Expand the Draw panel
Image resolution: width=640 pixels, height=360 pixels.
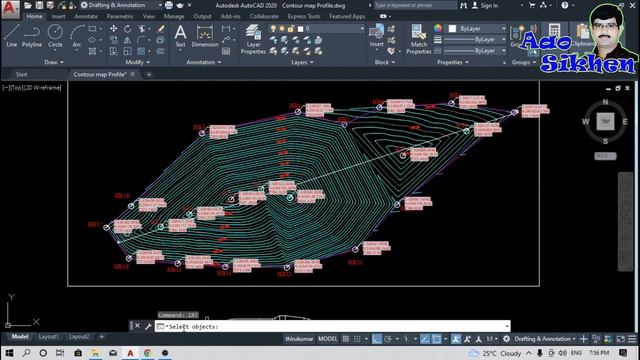tap(54, 62)
